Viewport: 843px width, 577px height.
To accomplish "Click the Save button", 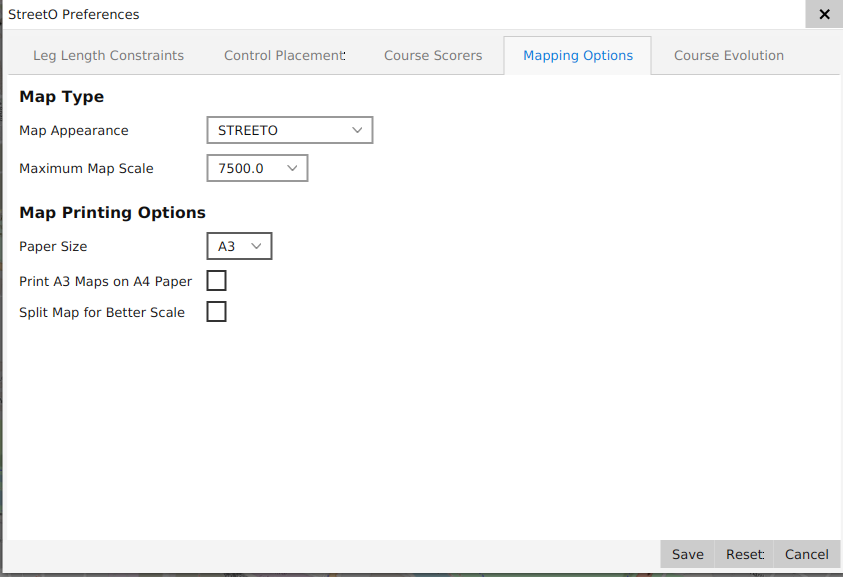I will click(x=687, y=554).
